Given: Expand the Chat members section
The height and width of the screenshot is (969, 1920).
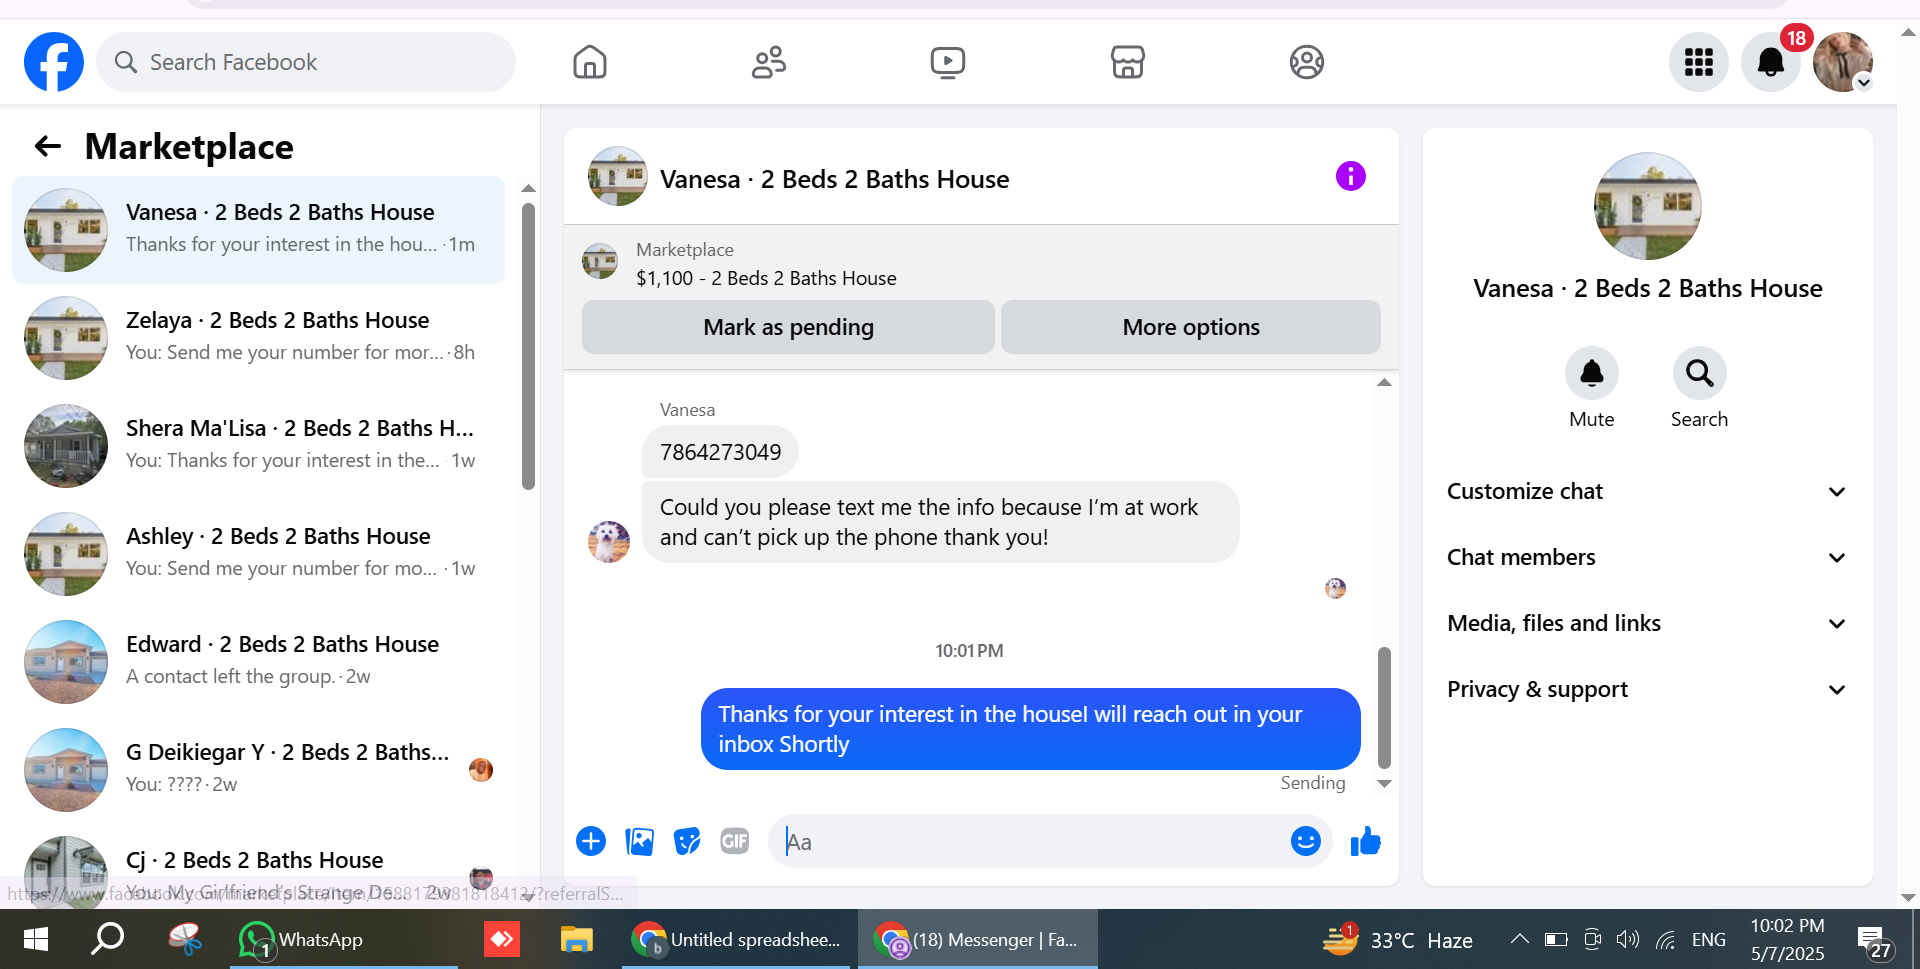Looking at the screenshot, I should tap(1647, 557).
